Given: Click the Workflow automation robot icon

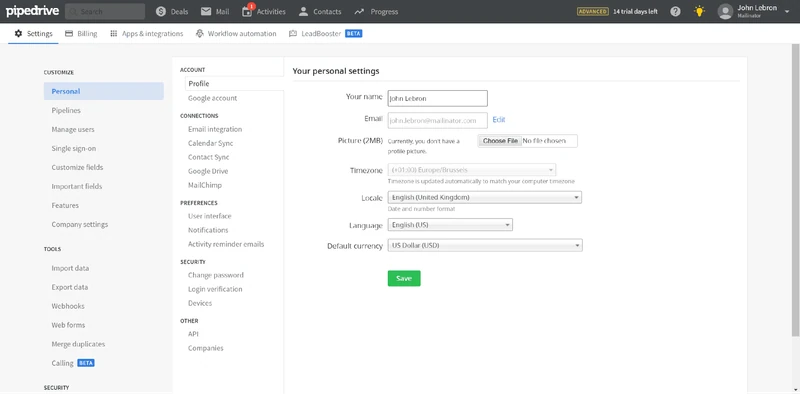Looking at the screenshot, I should (x=199, y=34).
